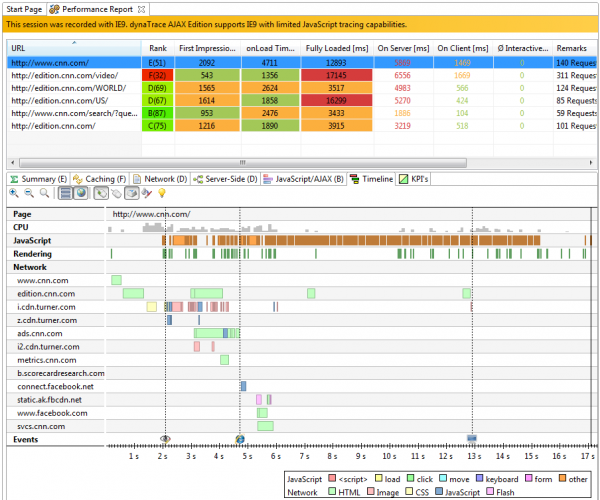Select the http://edition.cnn.com/US/ row
Viewport: 600px width, 500px height.
coord(302,101)
